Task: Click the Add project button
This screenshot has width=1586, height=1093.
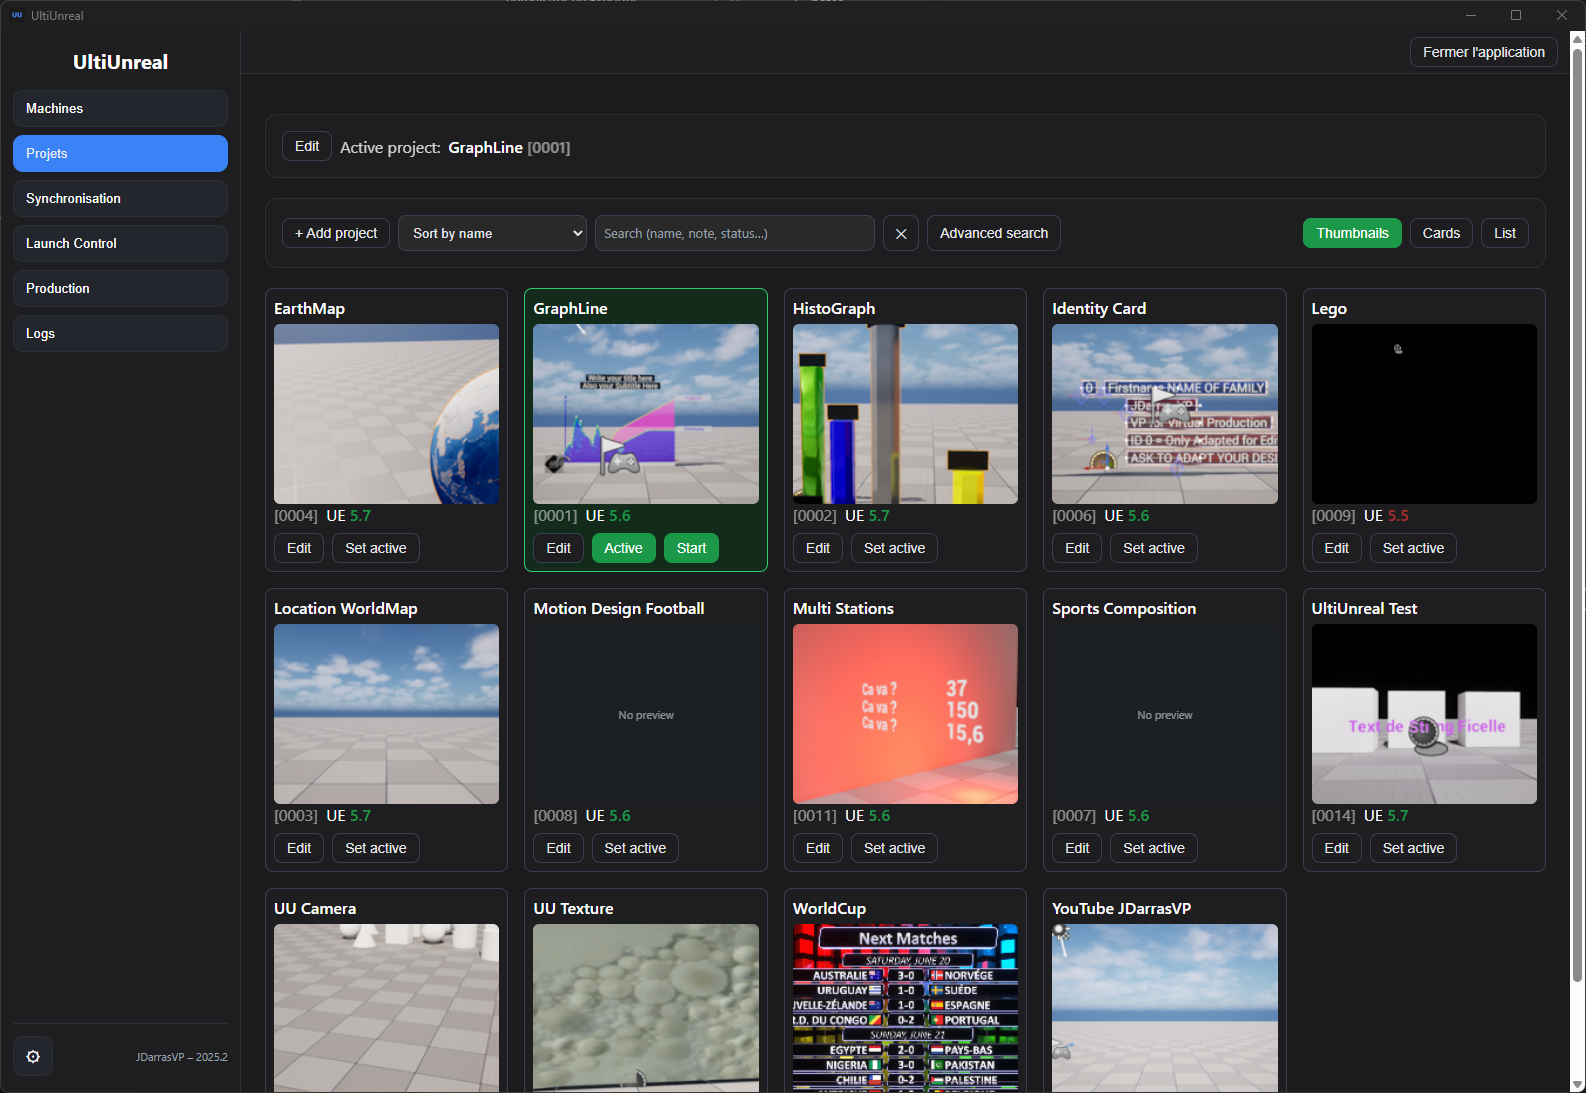Action: click(x=336, y=233)
